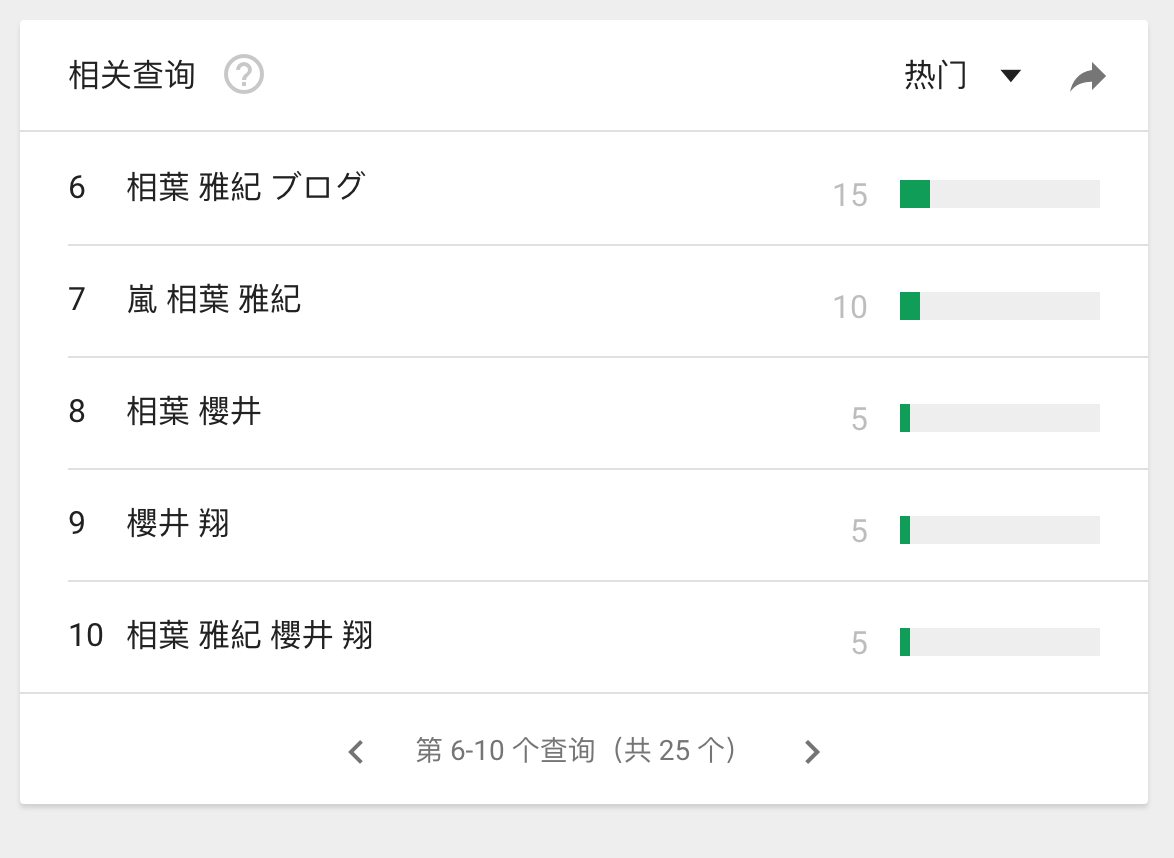
Task: Click the dropdown triangle beside 热门
Action: [1011, 76]
